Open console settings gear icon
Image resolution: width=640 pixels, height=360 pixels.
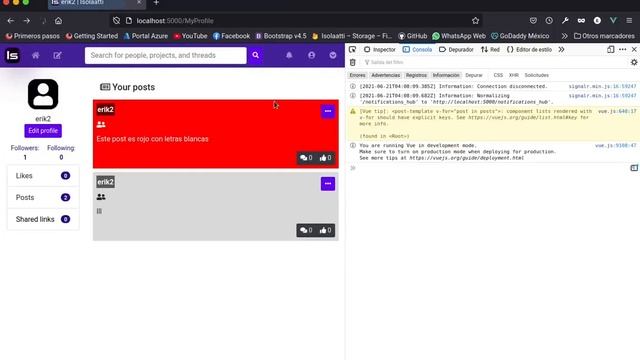point(634,62)
